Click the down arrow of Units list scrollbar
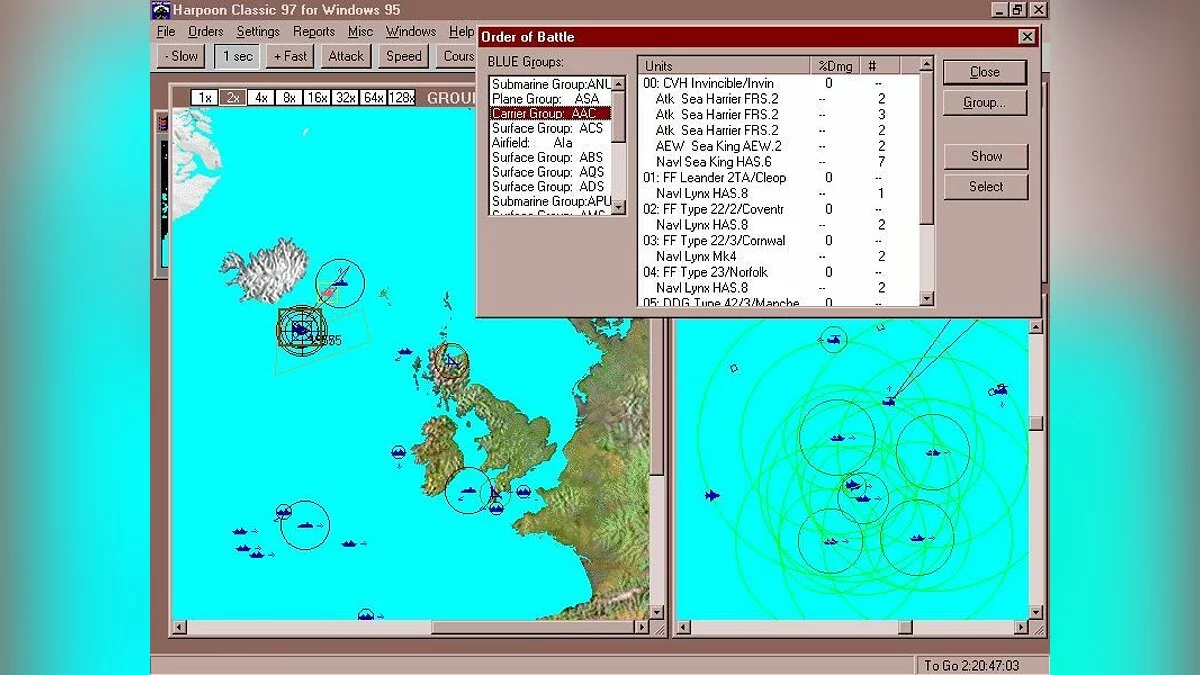The image size is (1200, 675). click(x=926, y=298)
